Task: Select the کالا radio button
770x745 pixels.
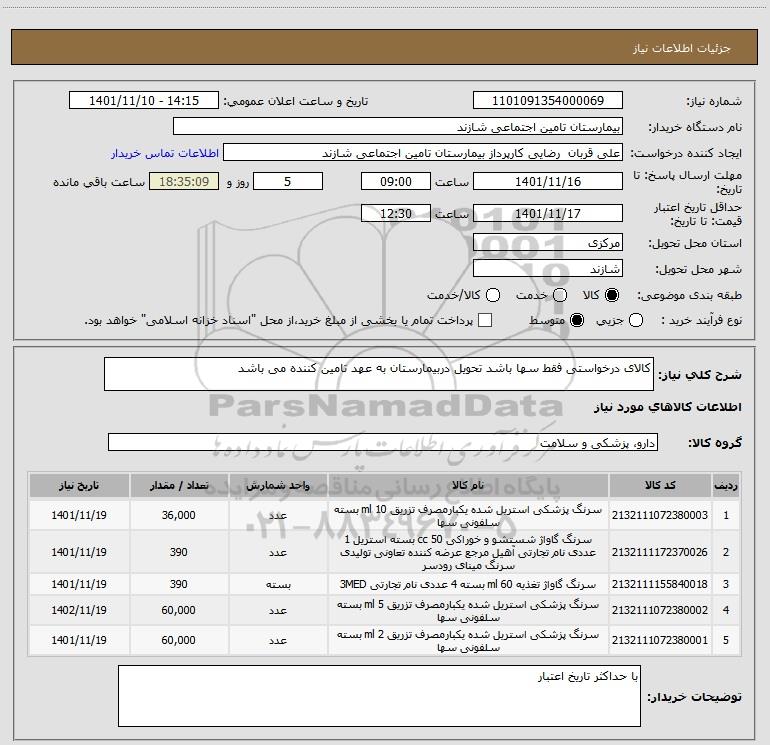Action: pos(612,295)
